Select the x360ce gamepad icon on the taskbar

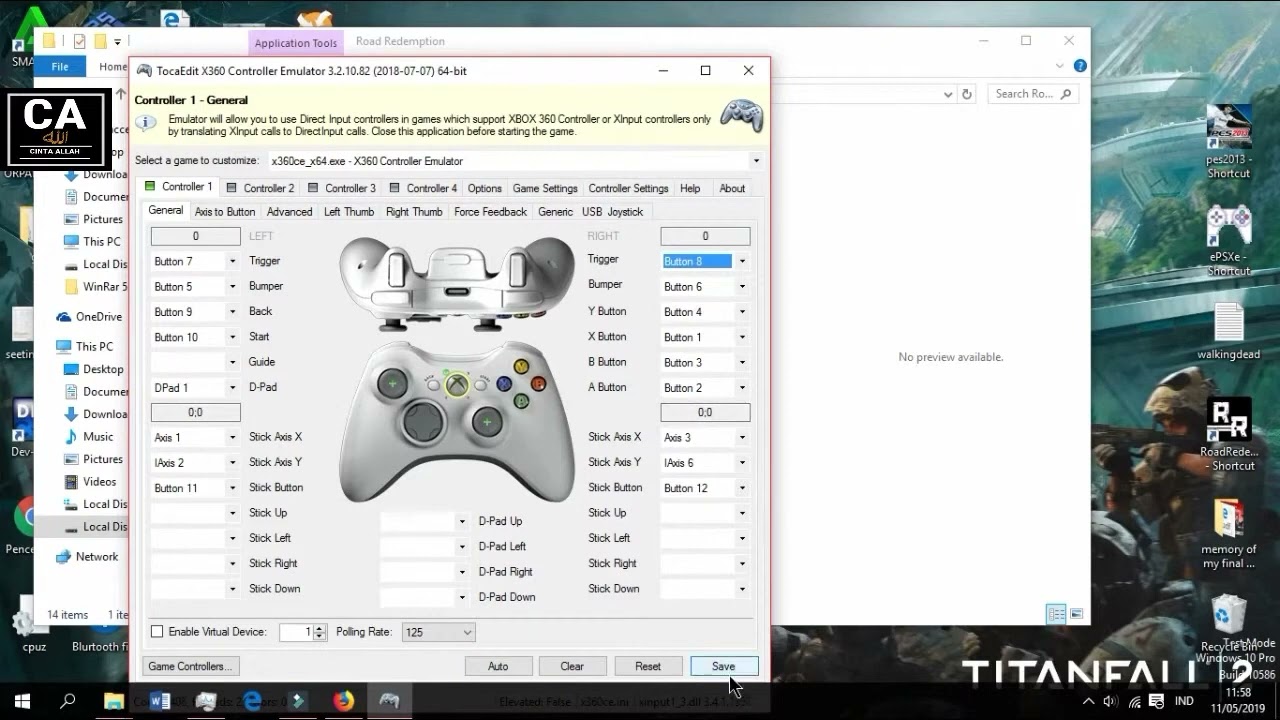click(x=389, y=701)
